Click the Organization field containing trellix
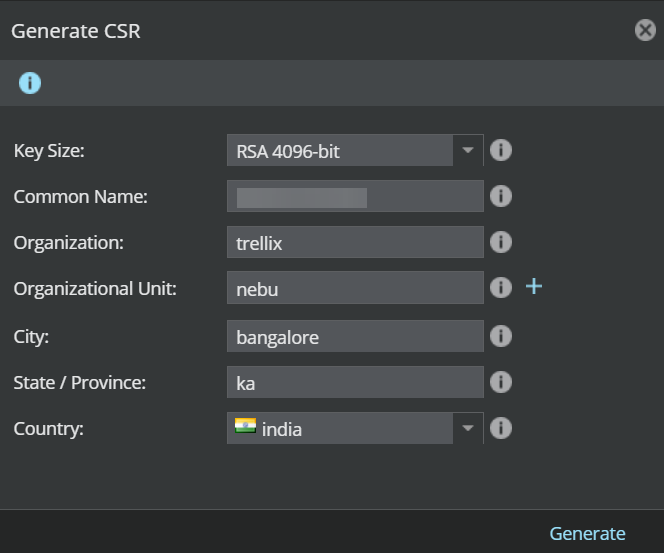Viewport: 664px width, 553px height. tap(355, 242)
